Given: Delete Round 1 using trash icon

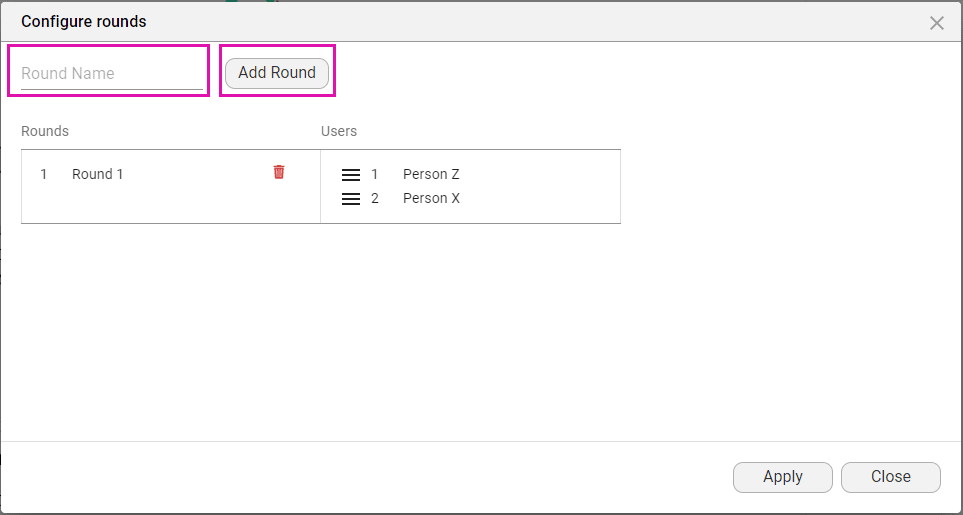Looking at the screenshot, I should pyautogui.click(x=279, y=172).
